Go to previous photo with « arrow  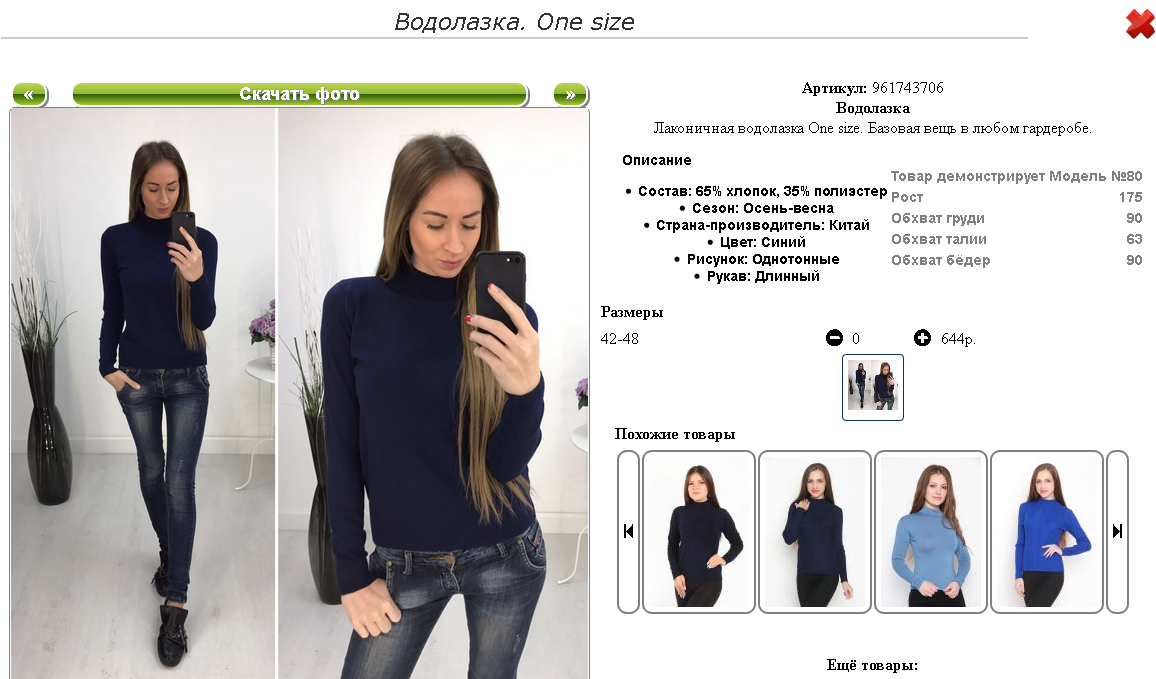pyautogui.click(x=29, y=94)
